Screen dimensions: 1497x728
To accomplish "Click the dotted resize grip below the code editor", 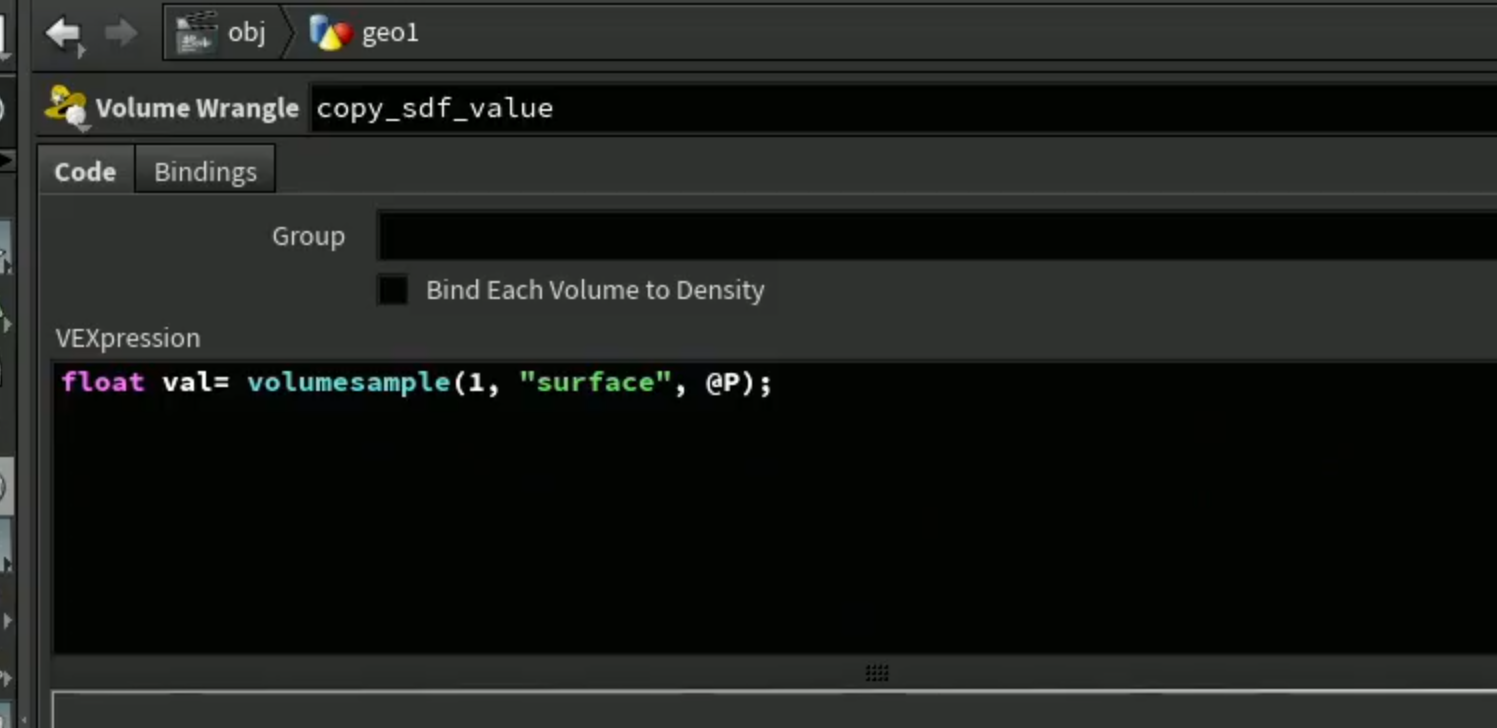I will (877, 673).
